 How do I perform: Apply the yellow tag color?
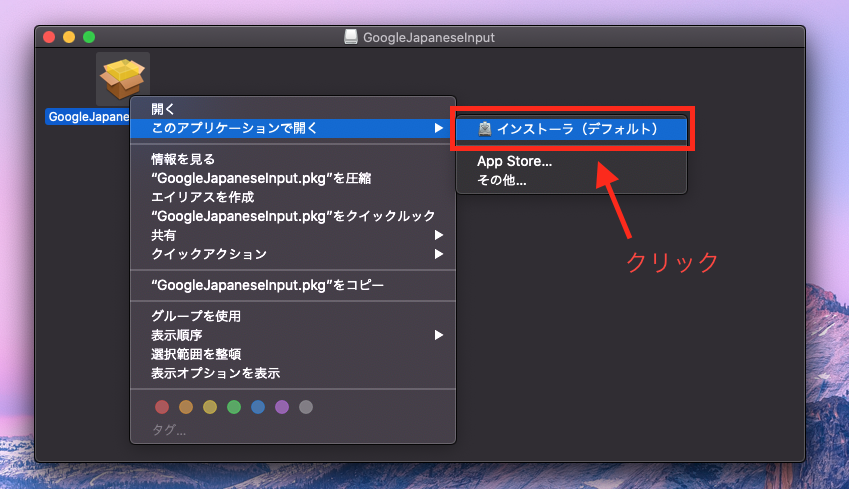tap(210, 407)
